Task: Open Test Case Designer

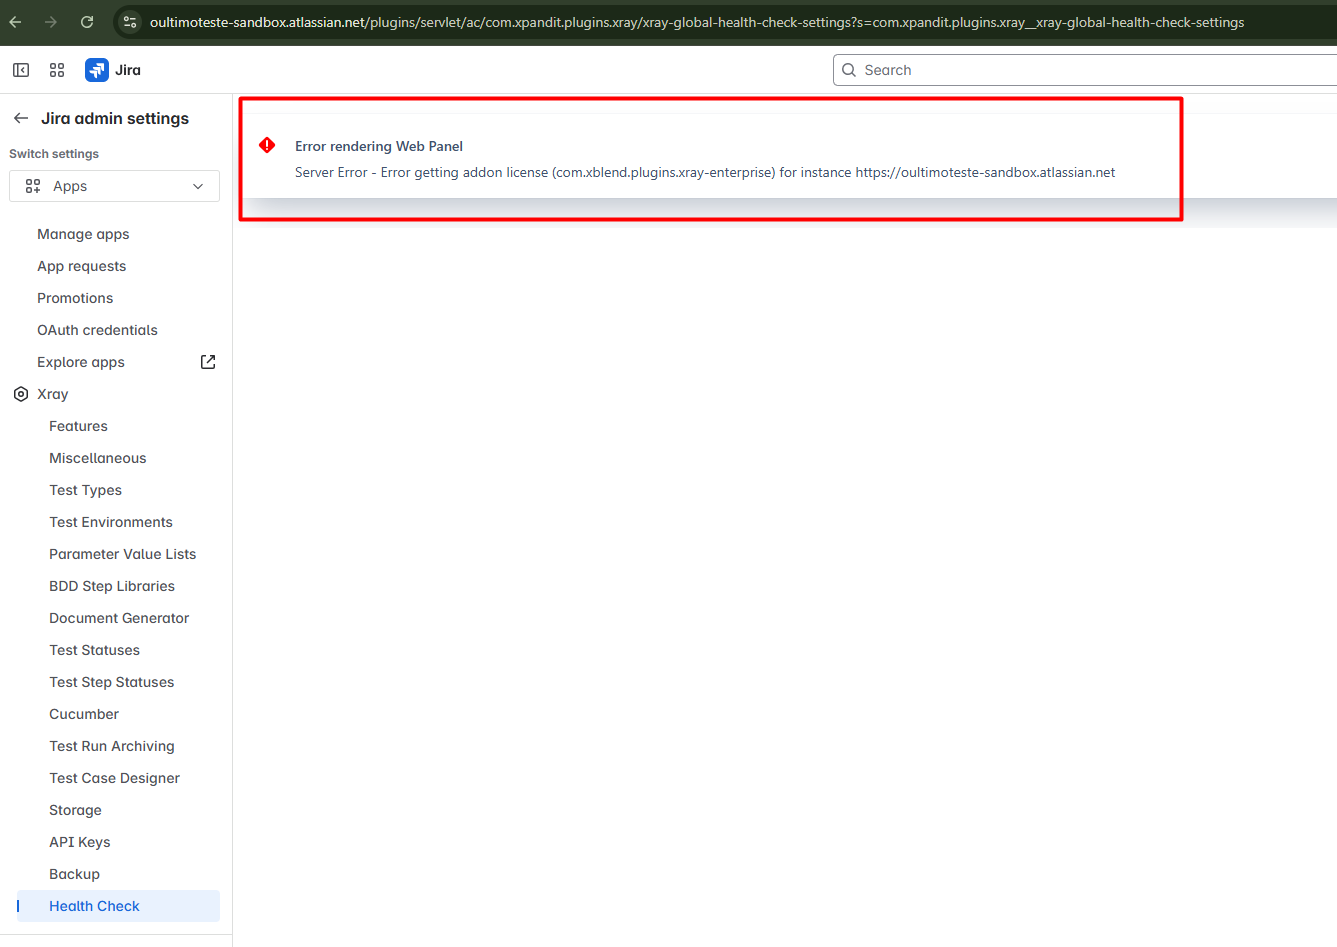Action: click(115, 778)
